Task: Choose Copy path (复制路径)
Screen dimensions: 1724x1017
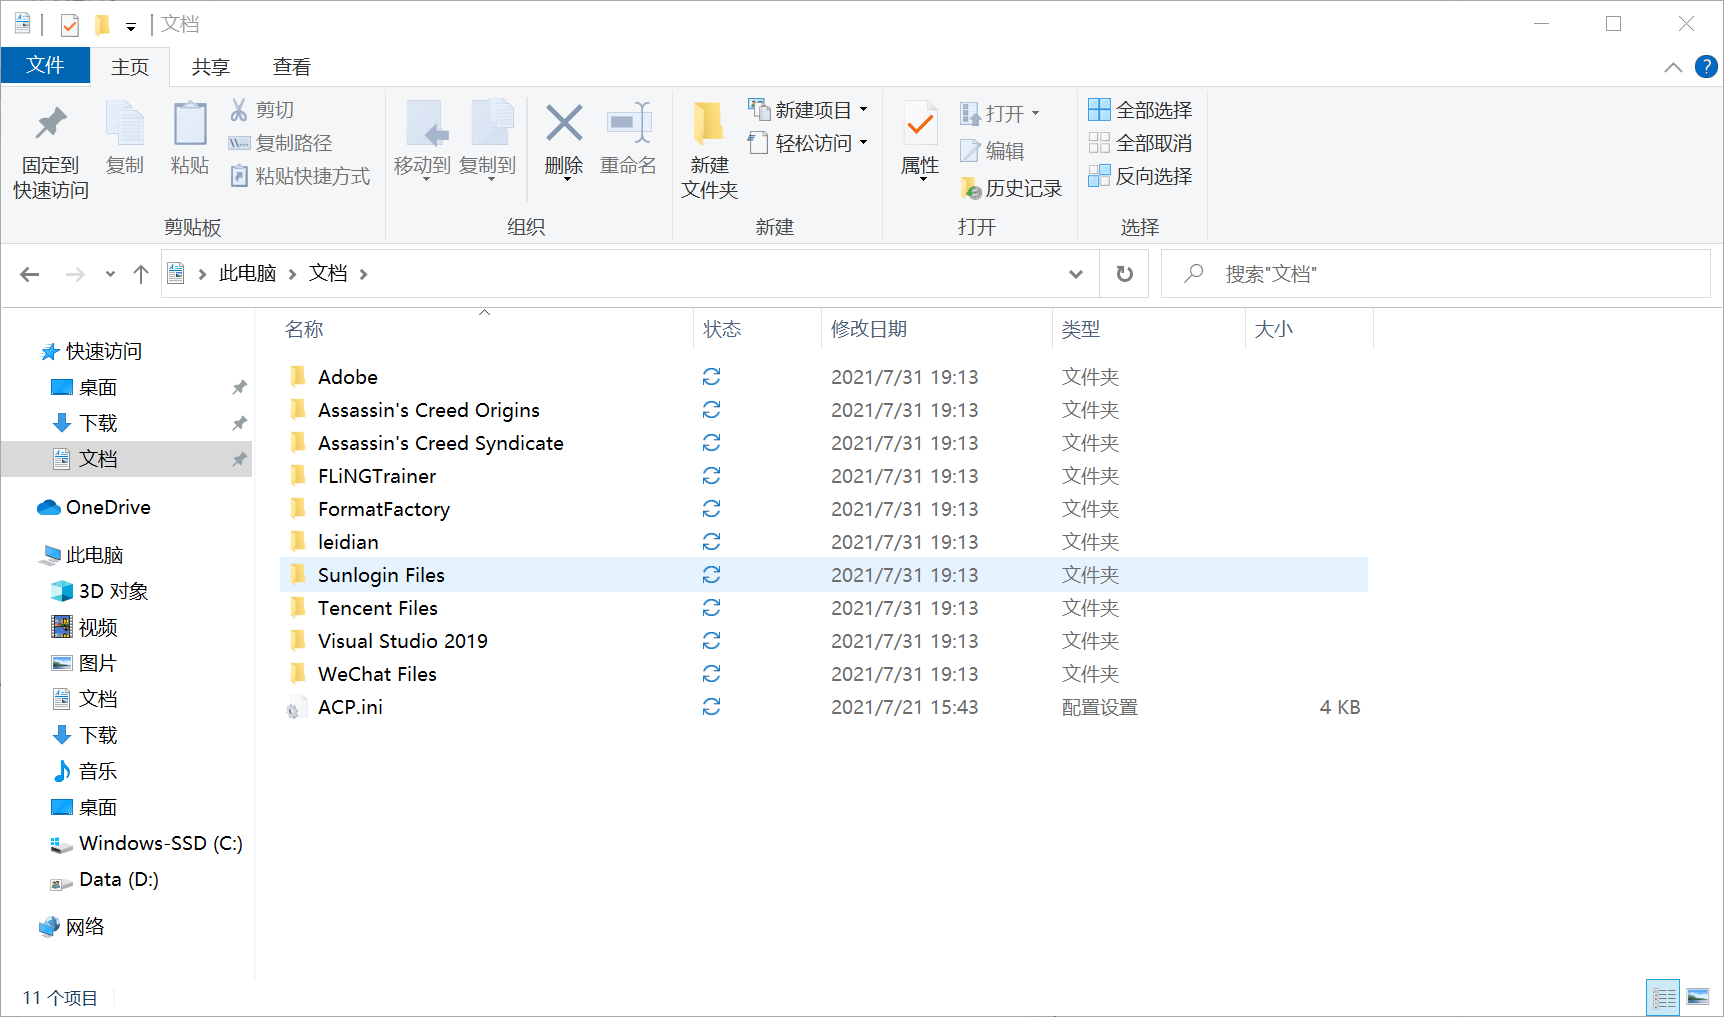Action: tap(280, 143)
